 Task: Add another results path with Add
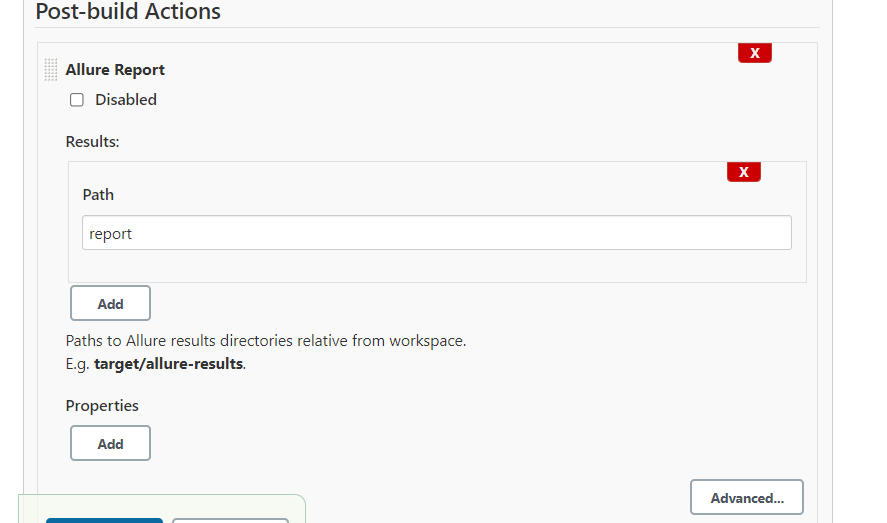click(110, 303)
